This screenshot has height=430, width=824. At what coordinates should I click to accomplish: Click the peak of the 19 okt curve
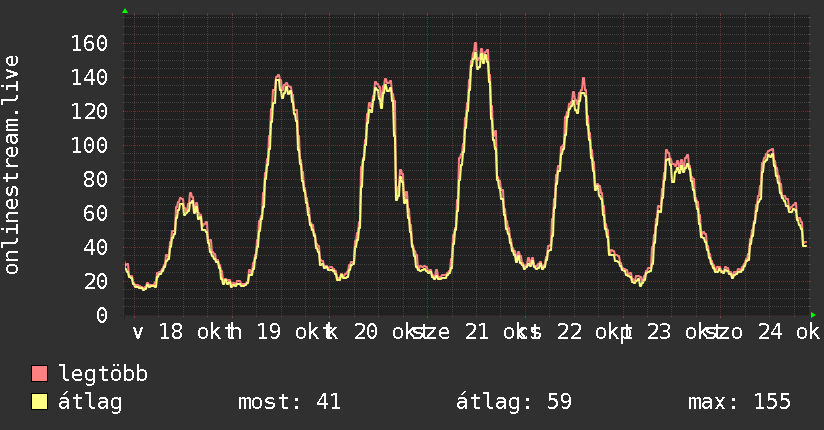click(279, 77)
